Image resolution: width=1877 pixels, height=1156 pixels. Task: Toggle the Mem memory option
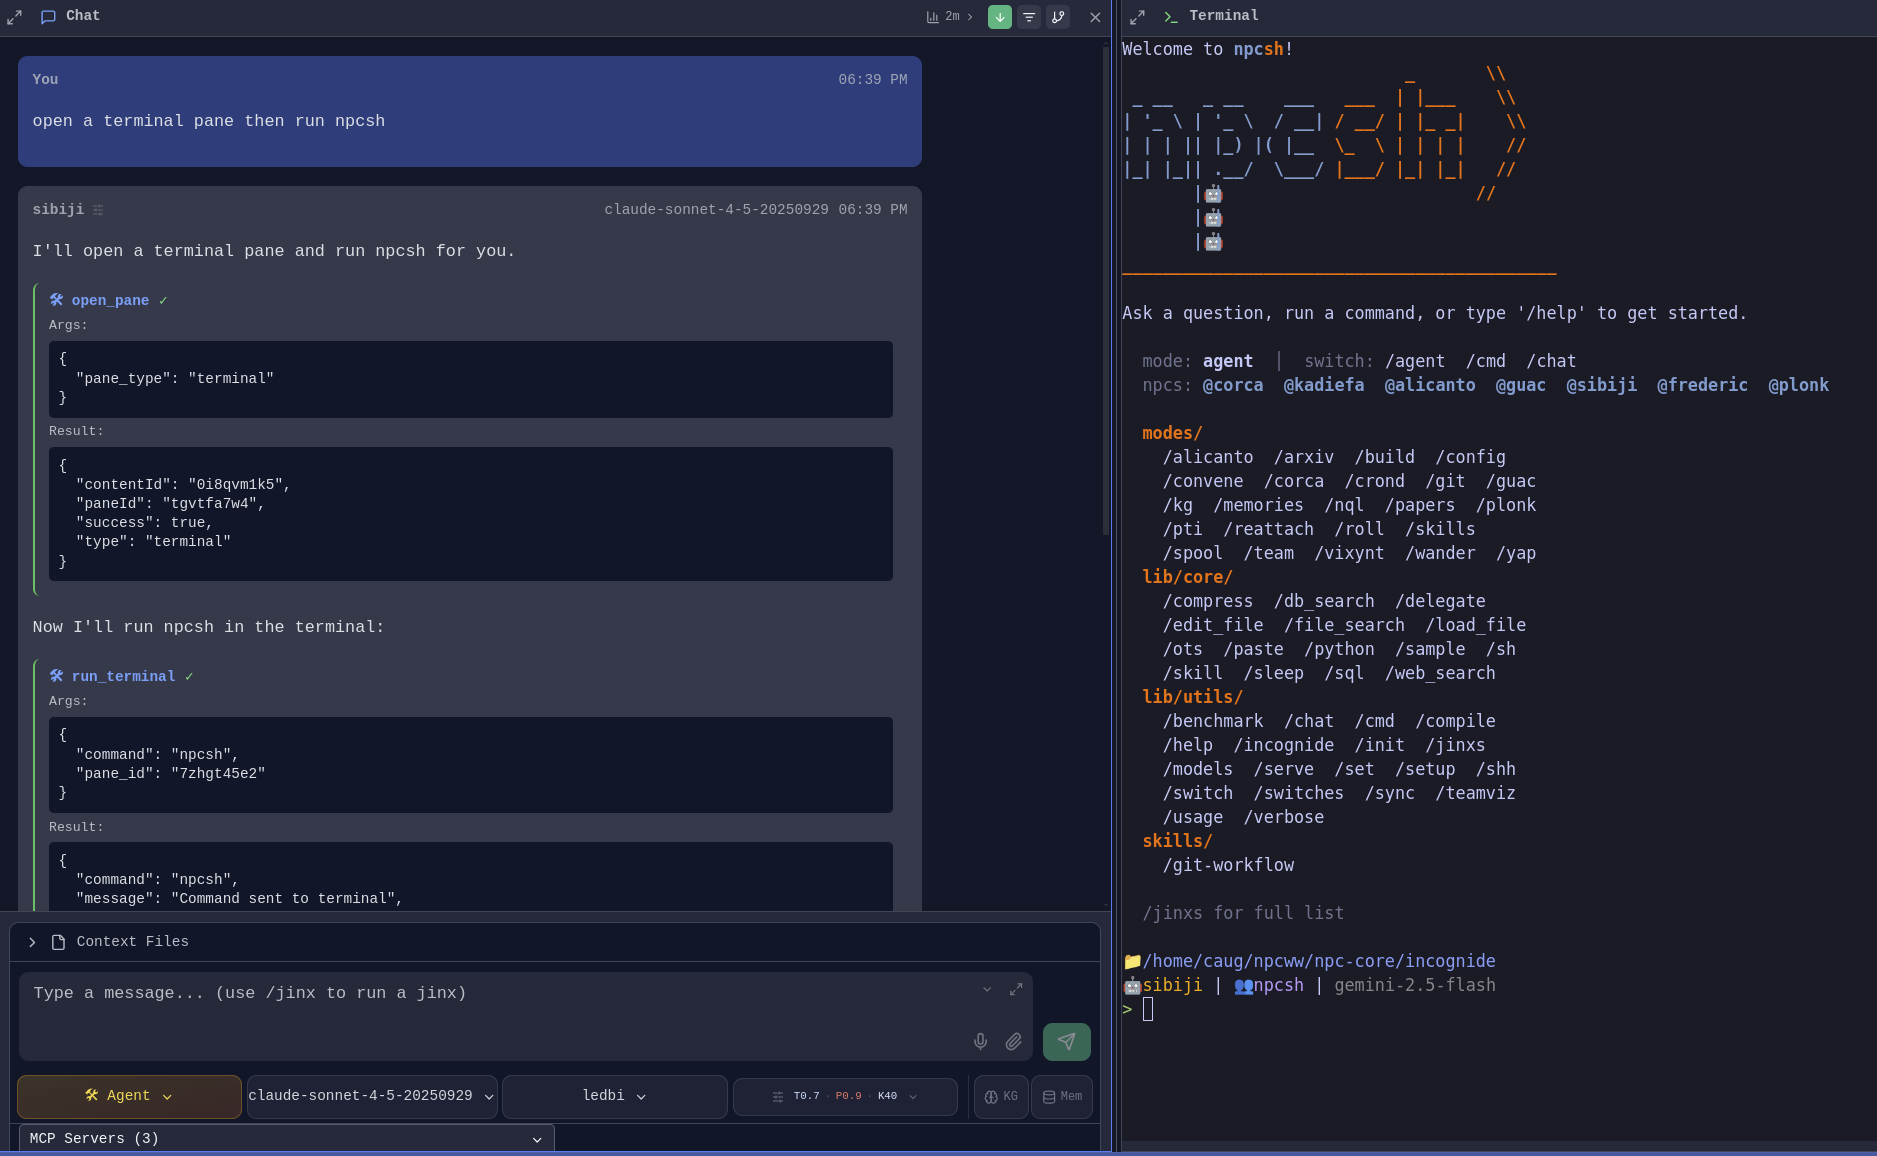point(1062,1096)
